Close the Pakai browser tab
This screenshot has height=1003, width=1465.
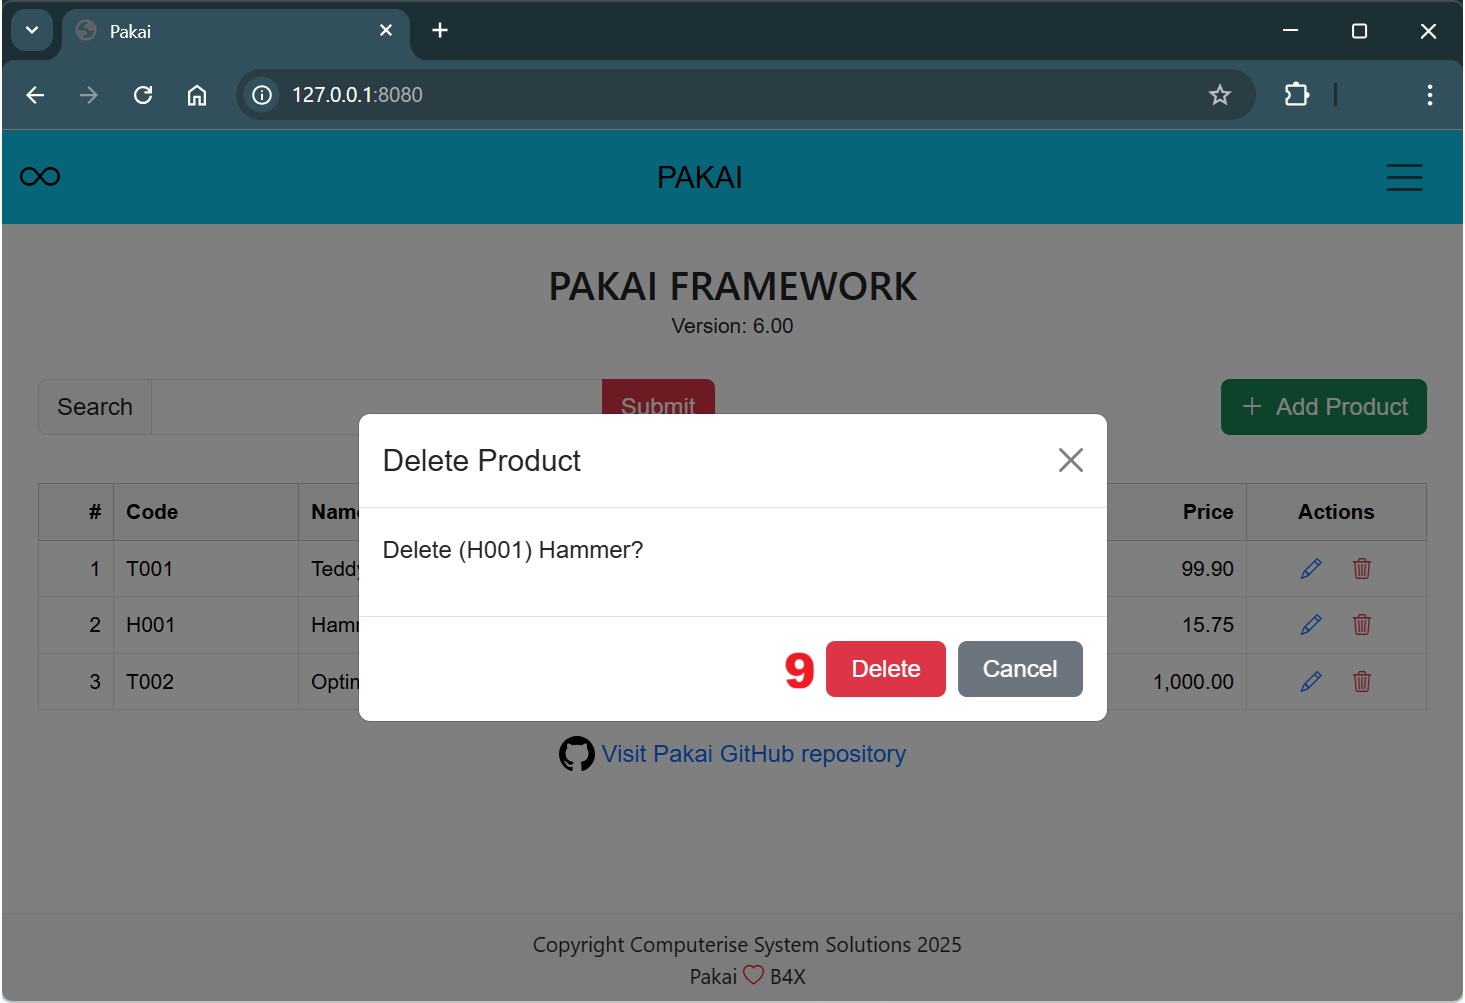386,31
